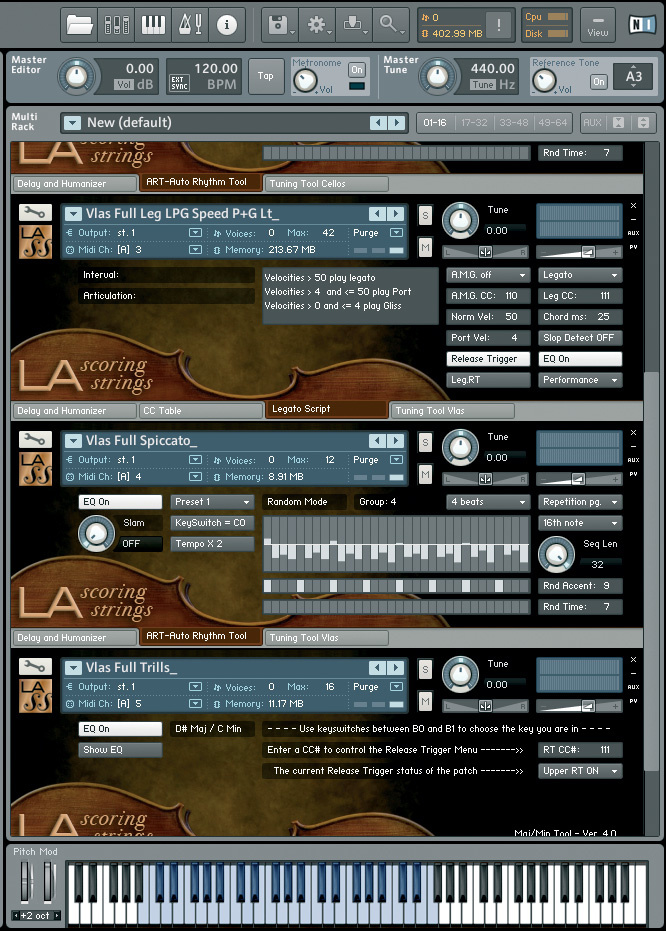Click the Tempo X 2 button
The width and height of the screenshot is (666, 931).
click(x=212, y=543)
